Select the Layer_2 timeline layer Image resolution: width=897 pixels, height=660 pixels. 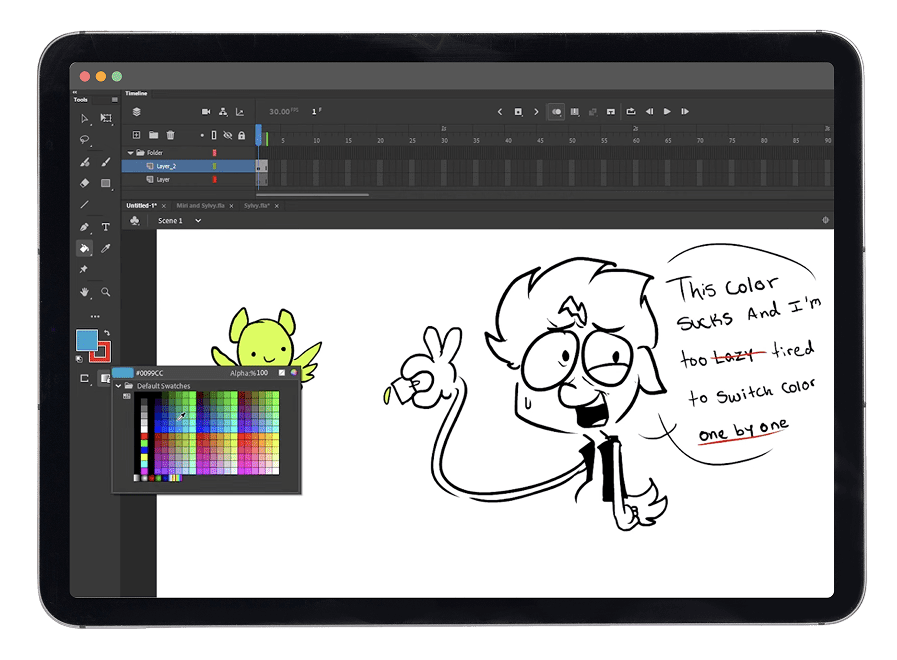tap(166, 166)
